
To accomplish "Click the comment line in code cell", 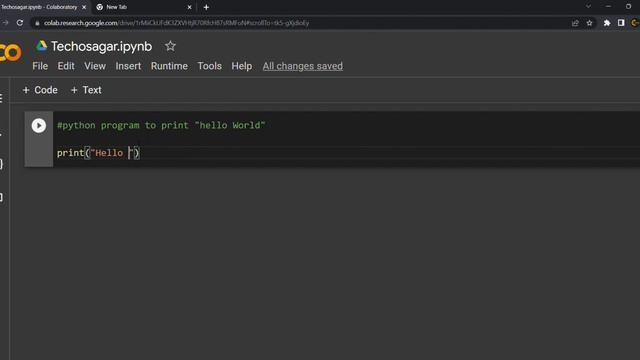I will point(161,125).
